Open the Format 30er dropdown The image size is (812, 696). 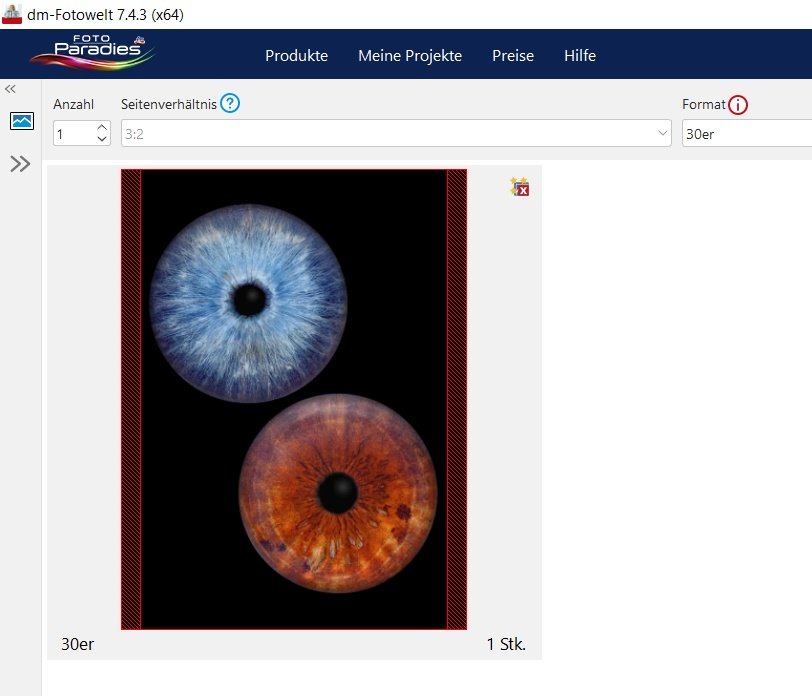[x=745, y=133]
